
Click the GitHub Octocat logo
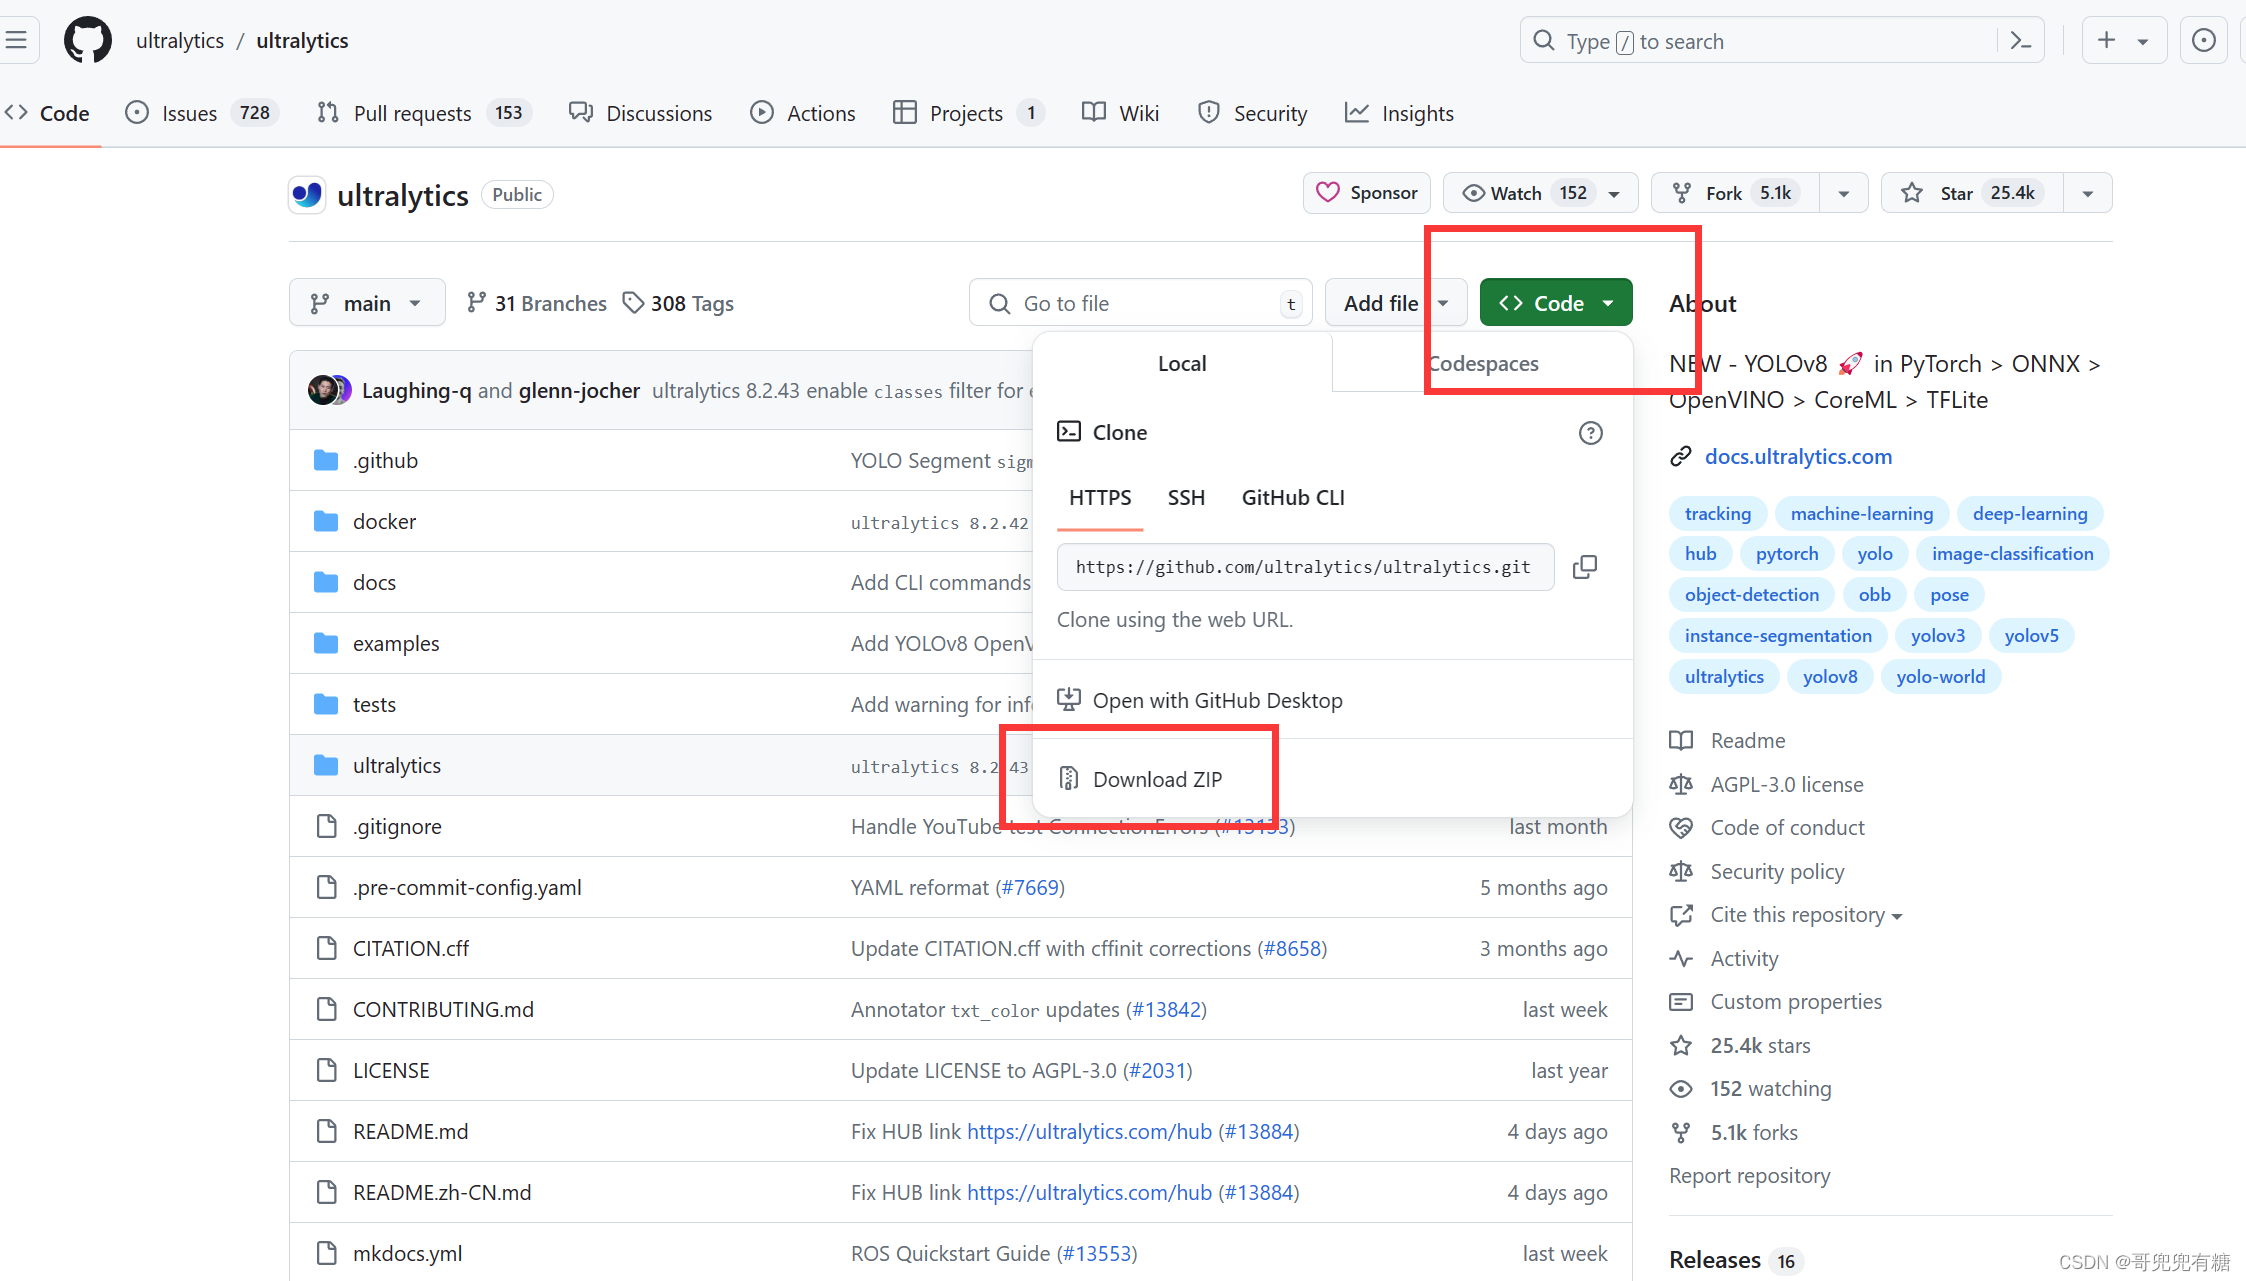[x=88, y=41]
